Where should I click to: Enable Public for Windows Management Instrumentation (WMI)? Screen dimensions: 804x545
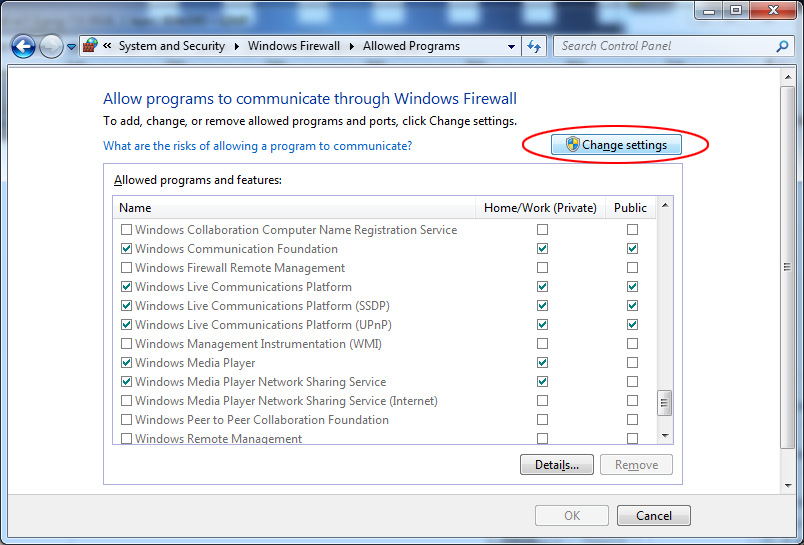tap(632, 344)
